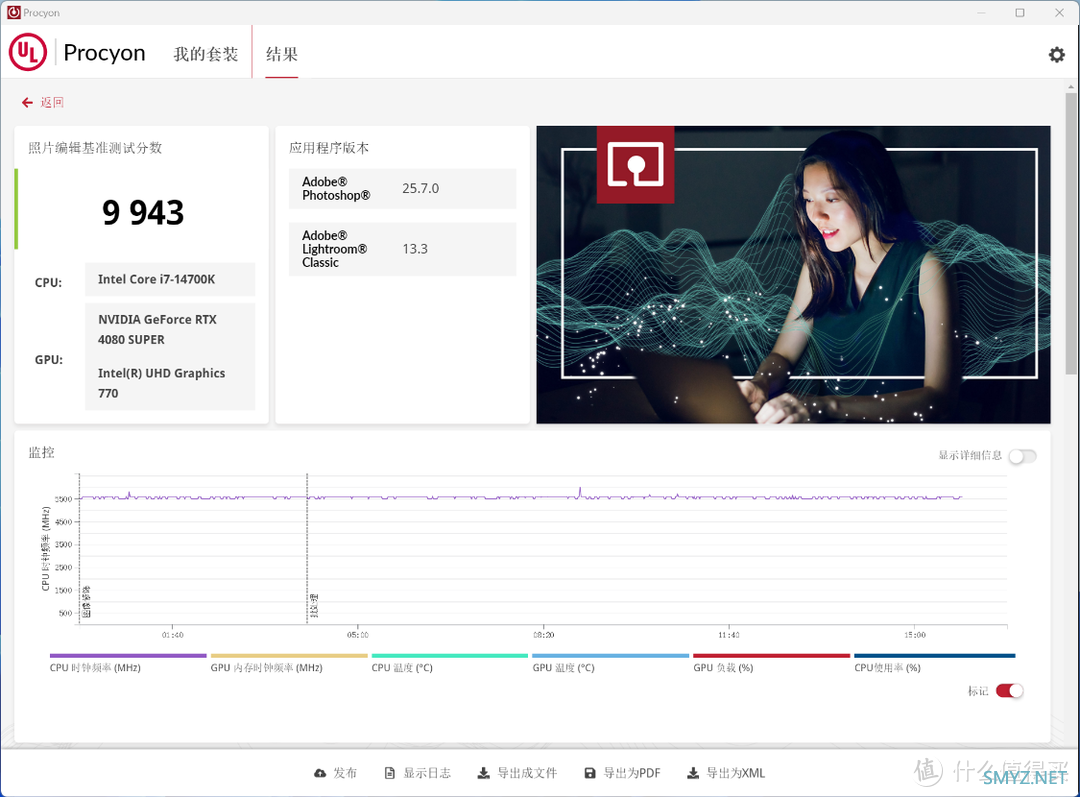The image size is (1080, 797).
Task: Click the Intel Core i7-14700K field
Action: tap(170, 279)
